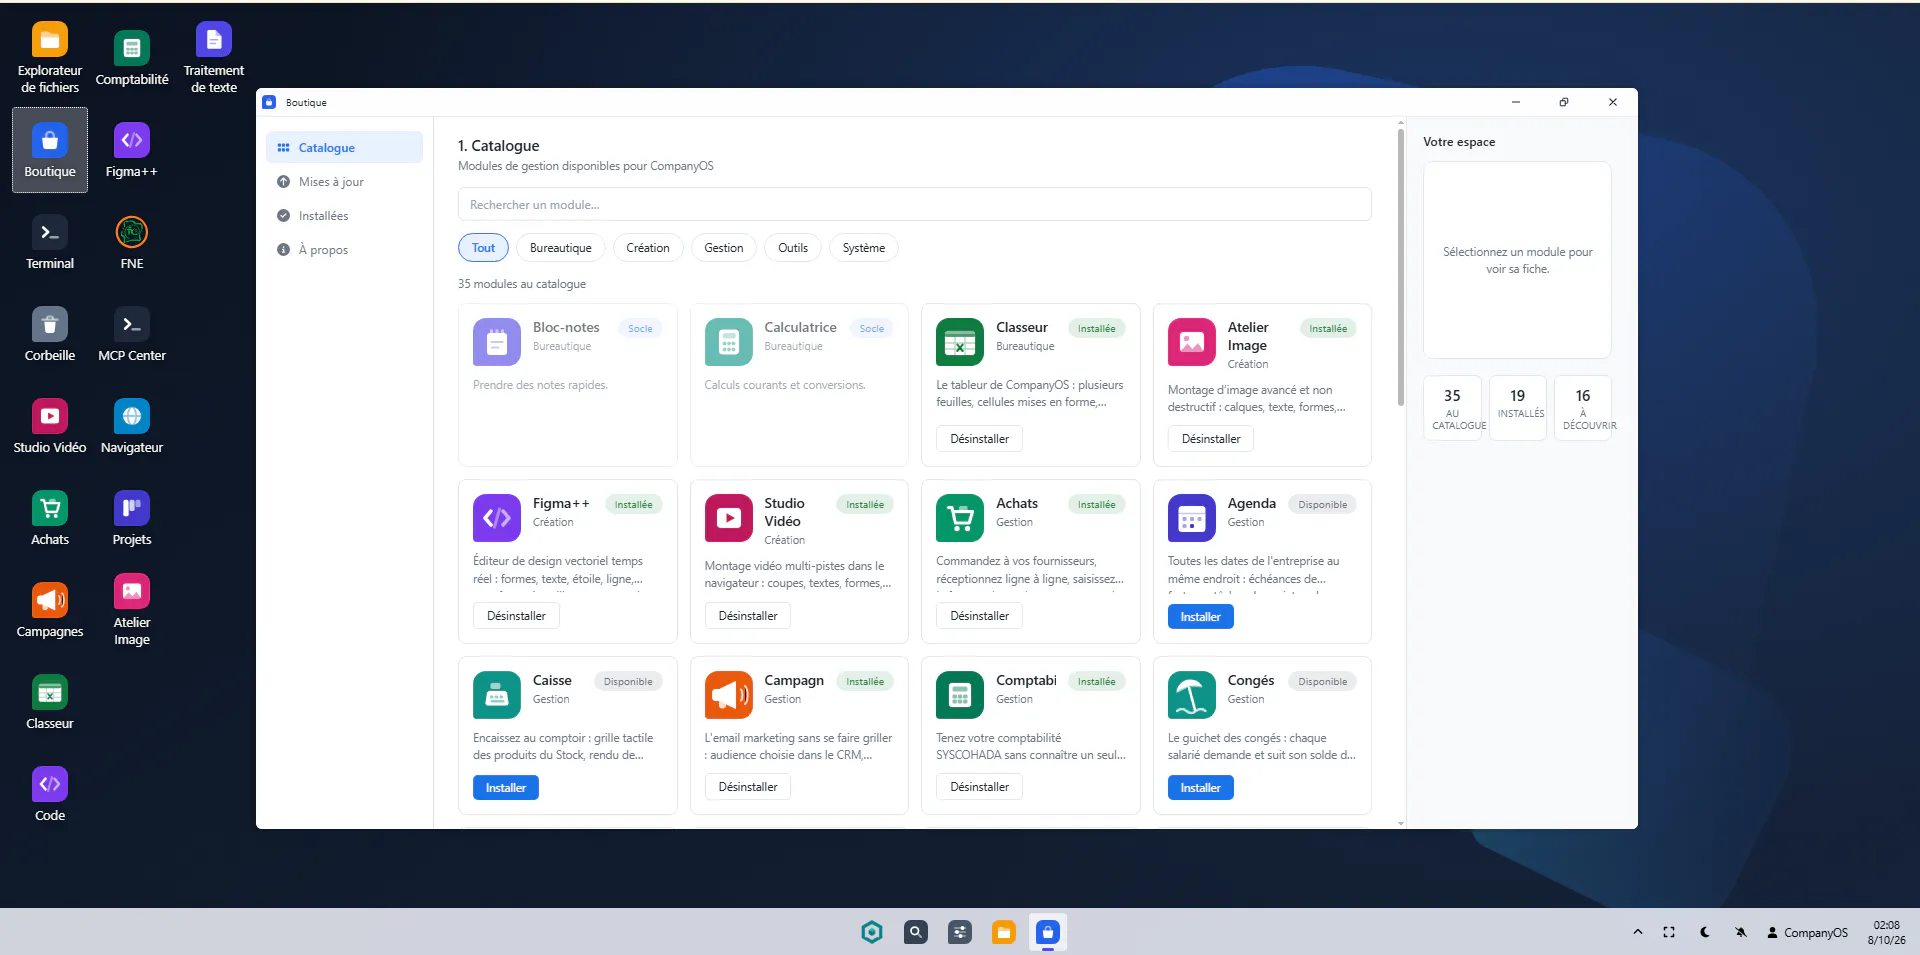Uninstall the Achats module
Image resolution: width=1920 pixels, height=955 pixels.
point(980,616)
